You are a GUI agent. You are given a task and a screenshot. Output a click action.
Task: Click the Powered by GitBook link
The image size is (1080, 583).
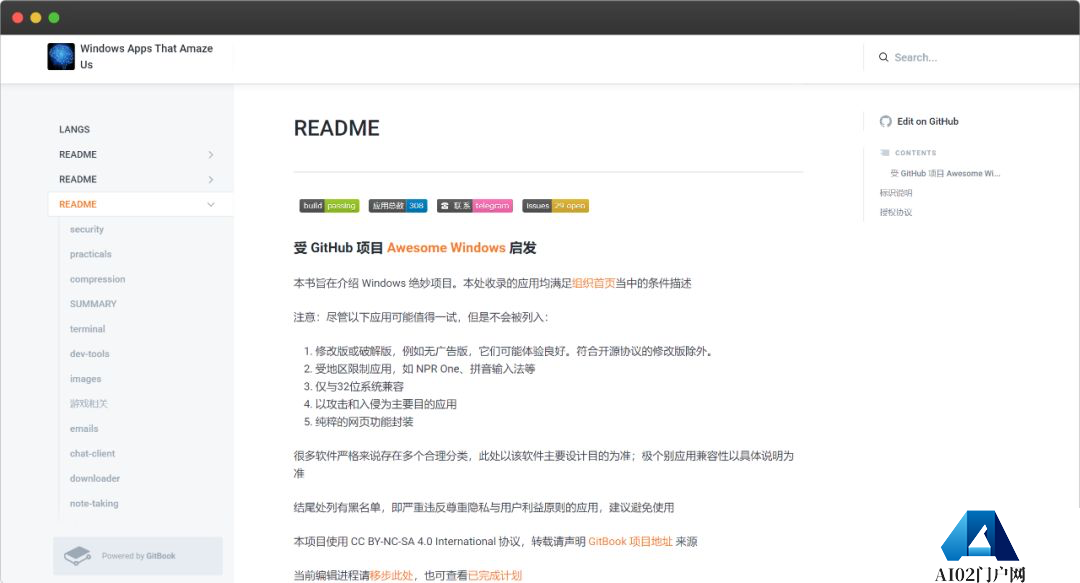point(138,555)
